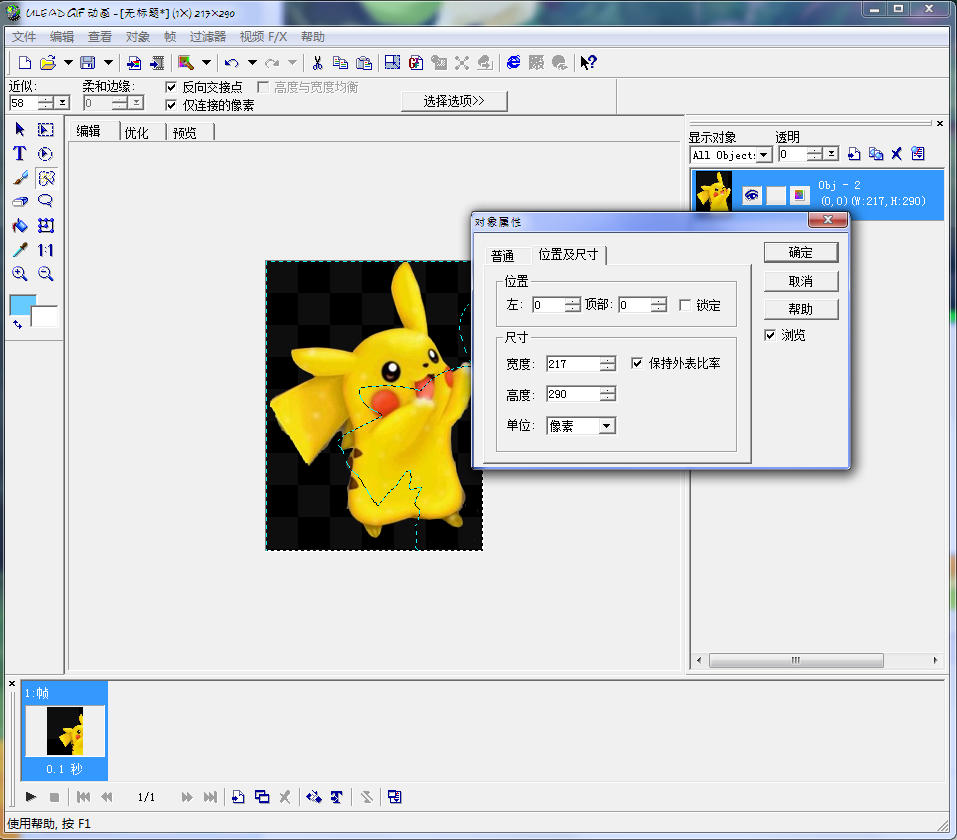Toggle the lock box of Obj - 2
The image size is (957, 840).
tap(776, 195)
